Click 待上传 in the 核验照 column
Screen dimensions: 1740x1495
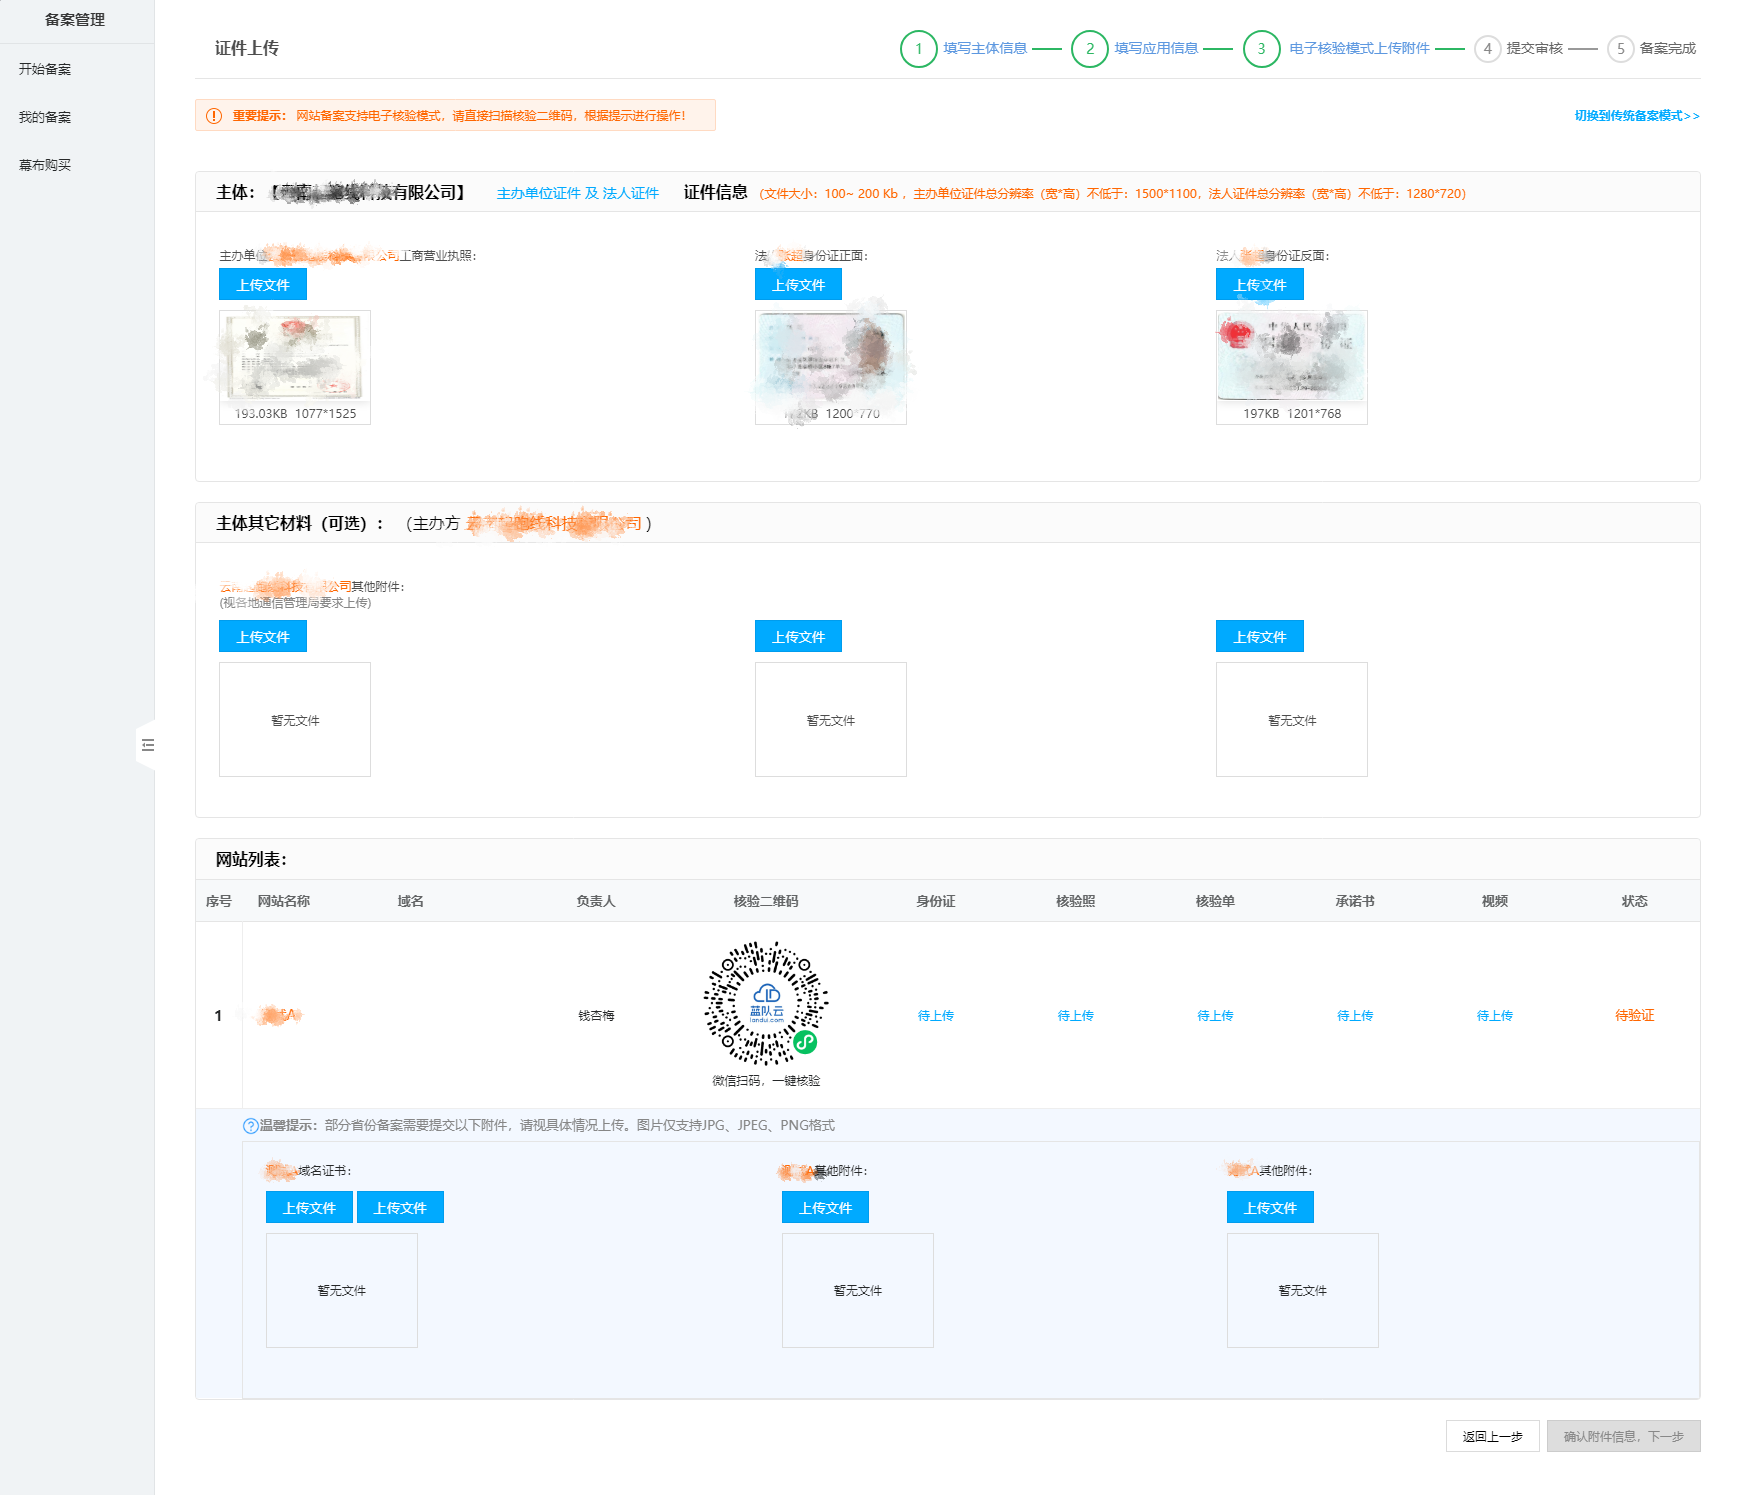coord(1076,1016)
